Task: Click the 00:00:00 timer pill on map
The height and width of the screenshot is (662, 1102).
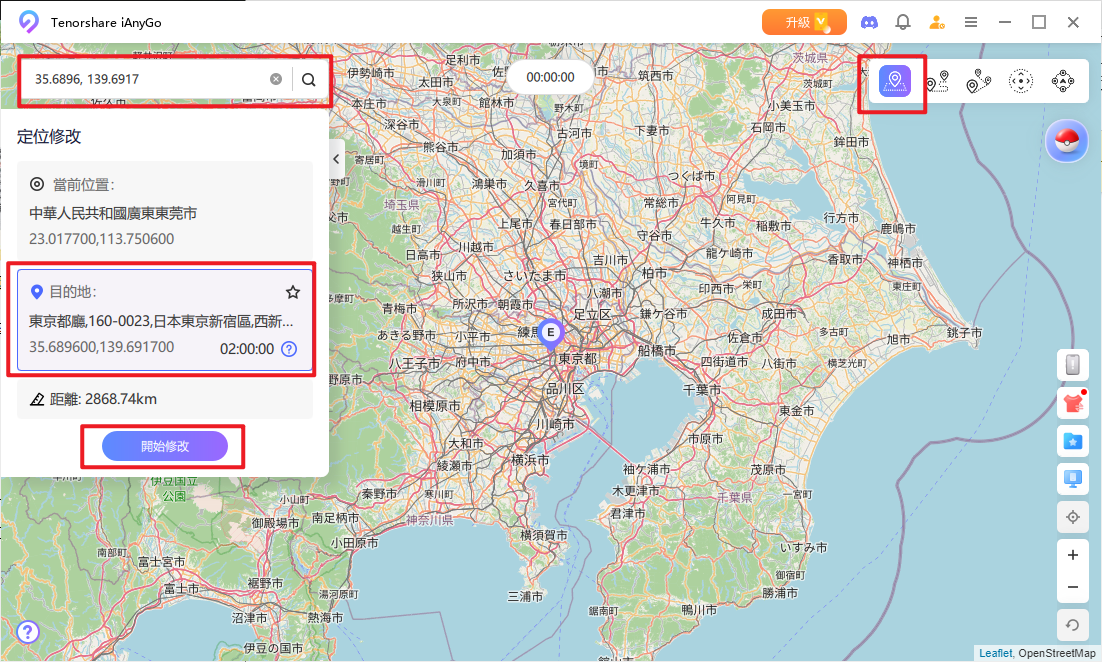Action: (x=550, y=77)
